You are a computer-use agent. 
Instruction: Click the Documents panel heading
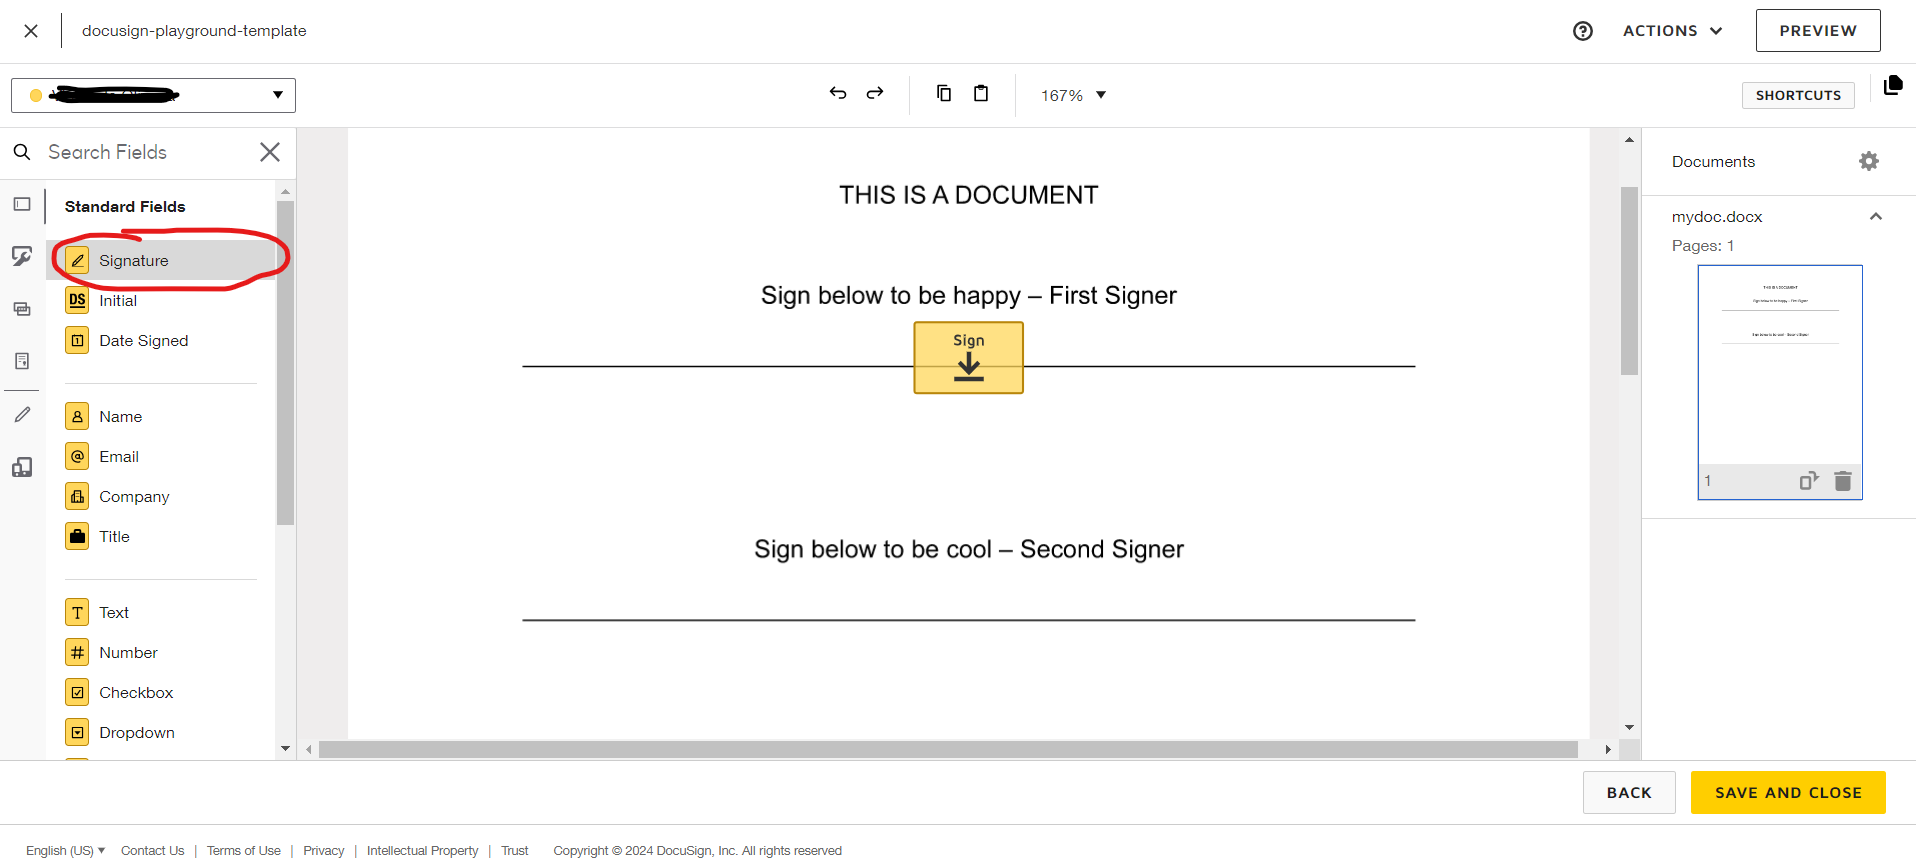pos(1713,162)
